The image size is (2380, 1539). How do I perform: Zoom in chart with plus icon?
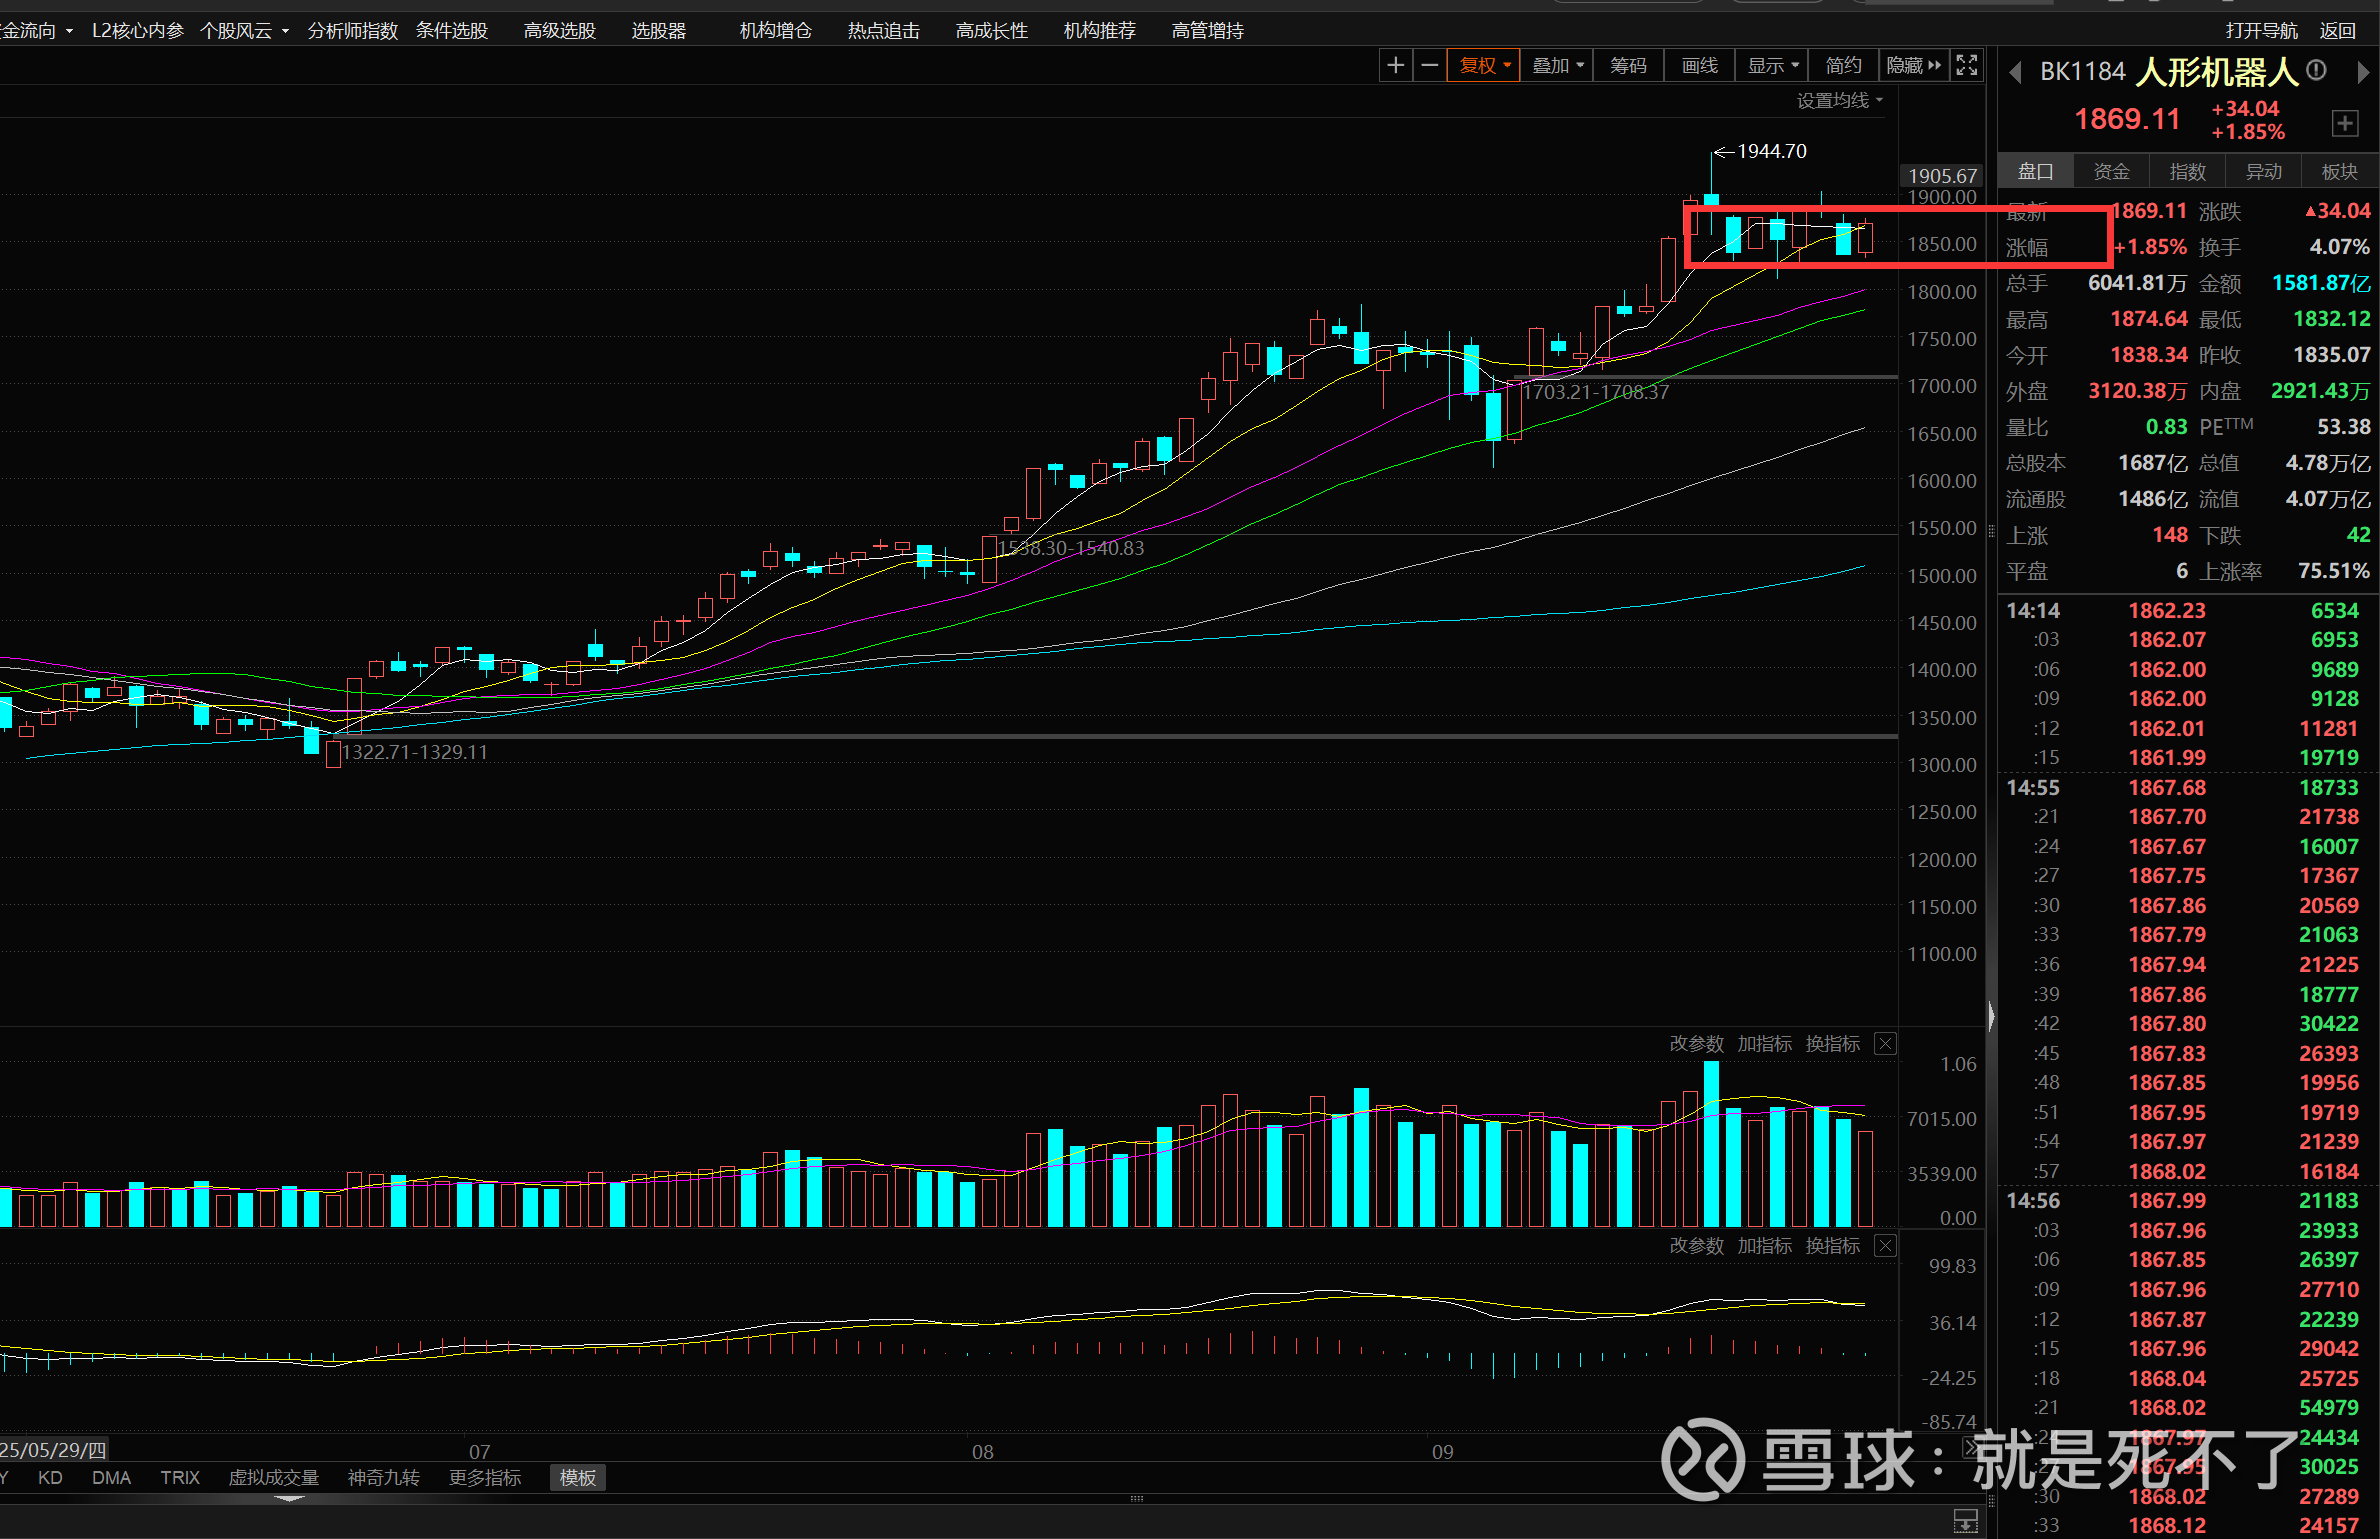(1395, 66)
